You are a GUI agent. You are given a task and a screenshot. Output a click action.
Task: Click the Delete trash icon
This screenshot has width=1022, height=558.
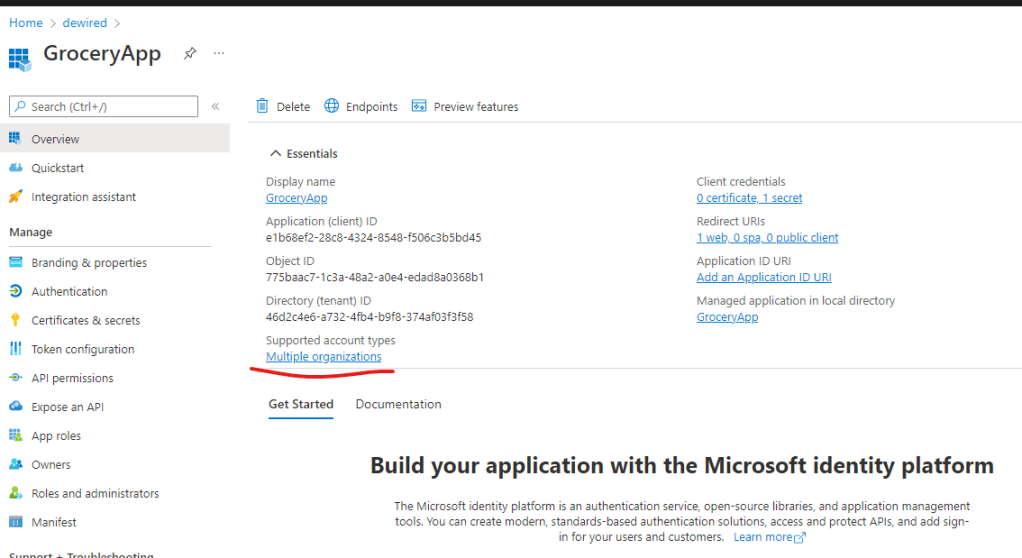[x=263, y=106]
